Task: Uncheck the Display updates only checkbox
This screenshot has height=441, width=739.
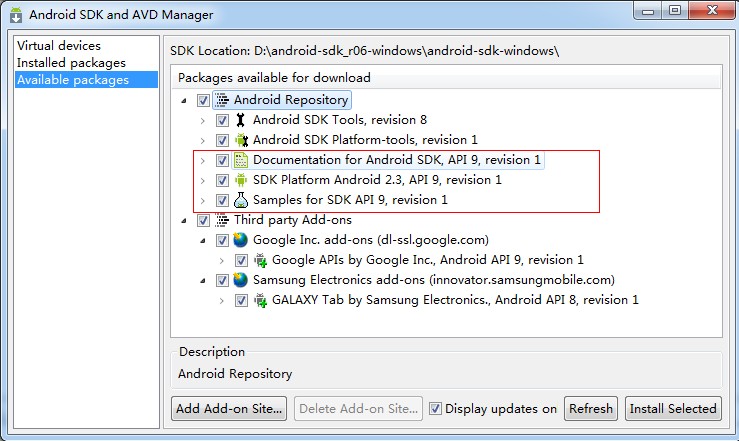Action: tap(435, 408)
